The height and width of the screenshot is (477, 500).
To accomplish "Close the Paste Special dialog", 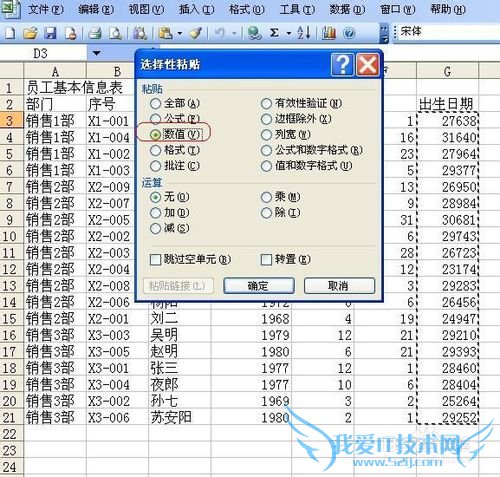I will point(367,64).
